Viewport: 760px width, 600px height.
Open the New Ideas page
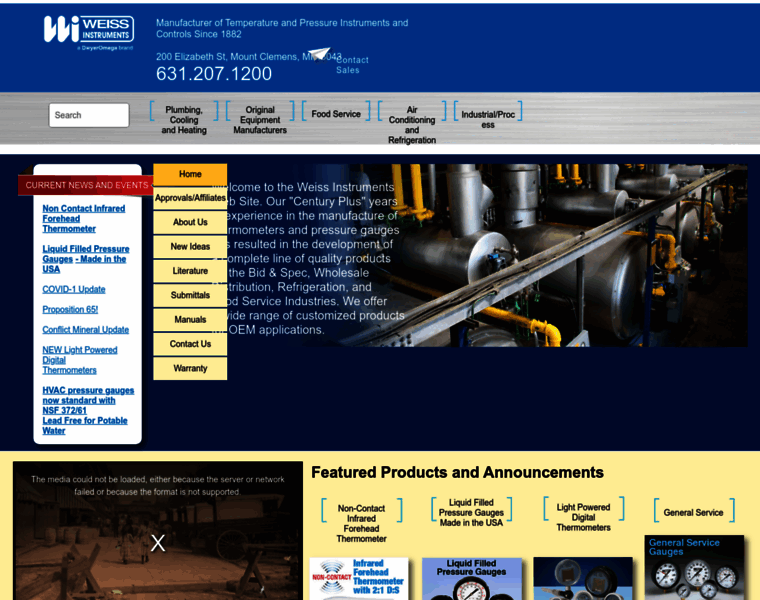coord(190,247)
